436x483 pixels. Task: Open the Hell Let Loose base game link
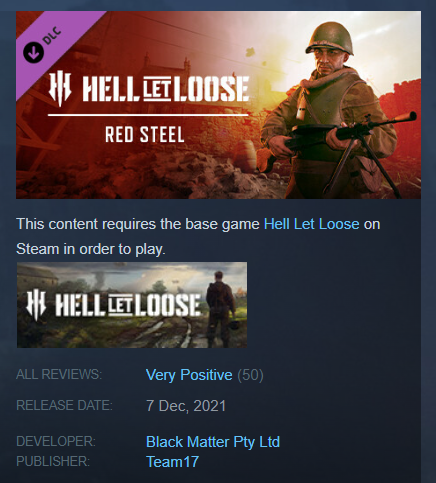[311, 224]
